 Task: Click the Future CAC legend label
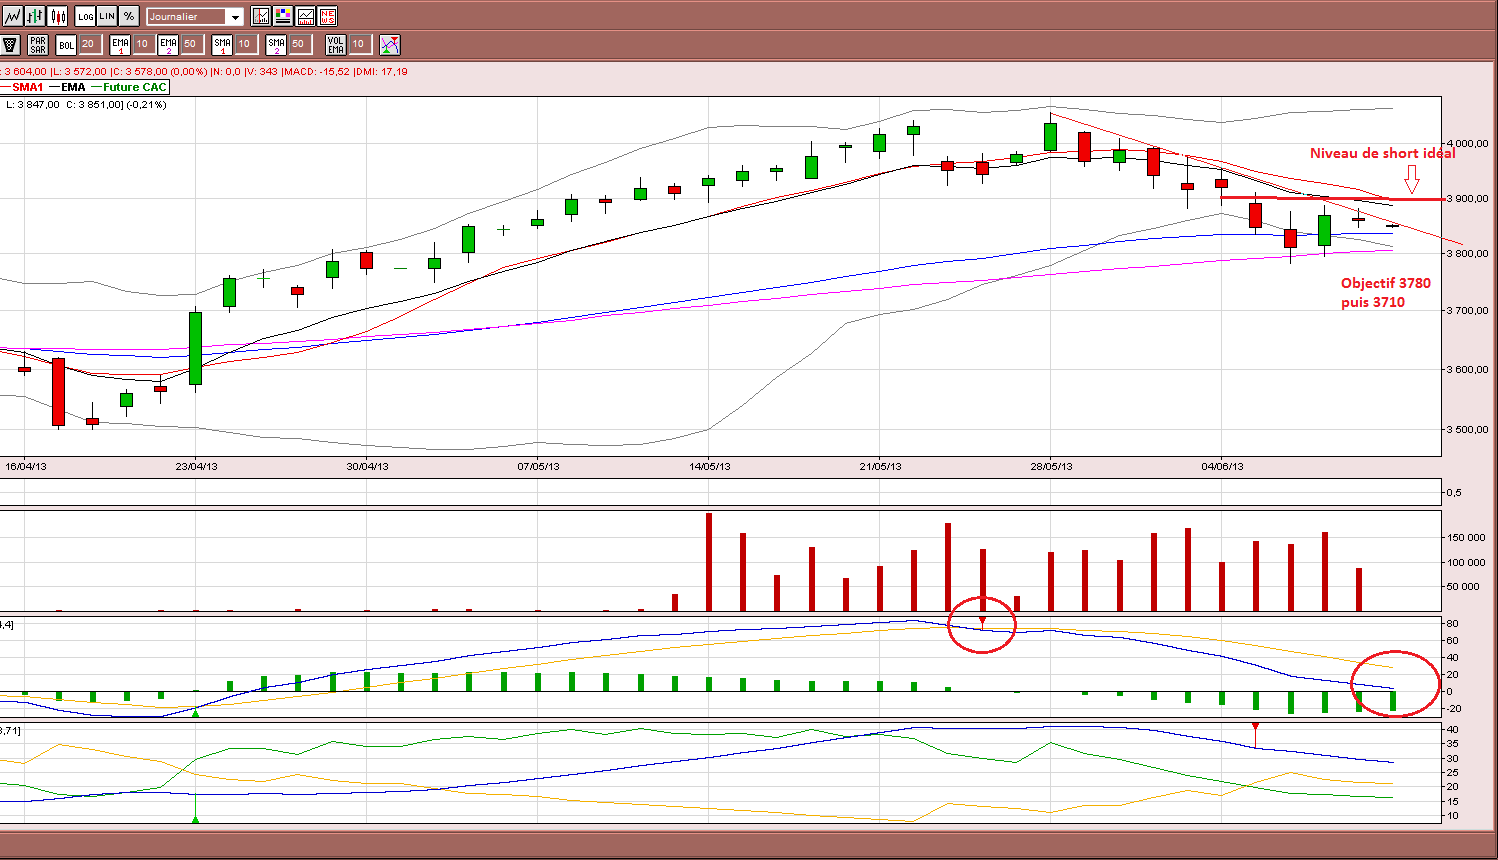[135, 87]
